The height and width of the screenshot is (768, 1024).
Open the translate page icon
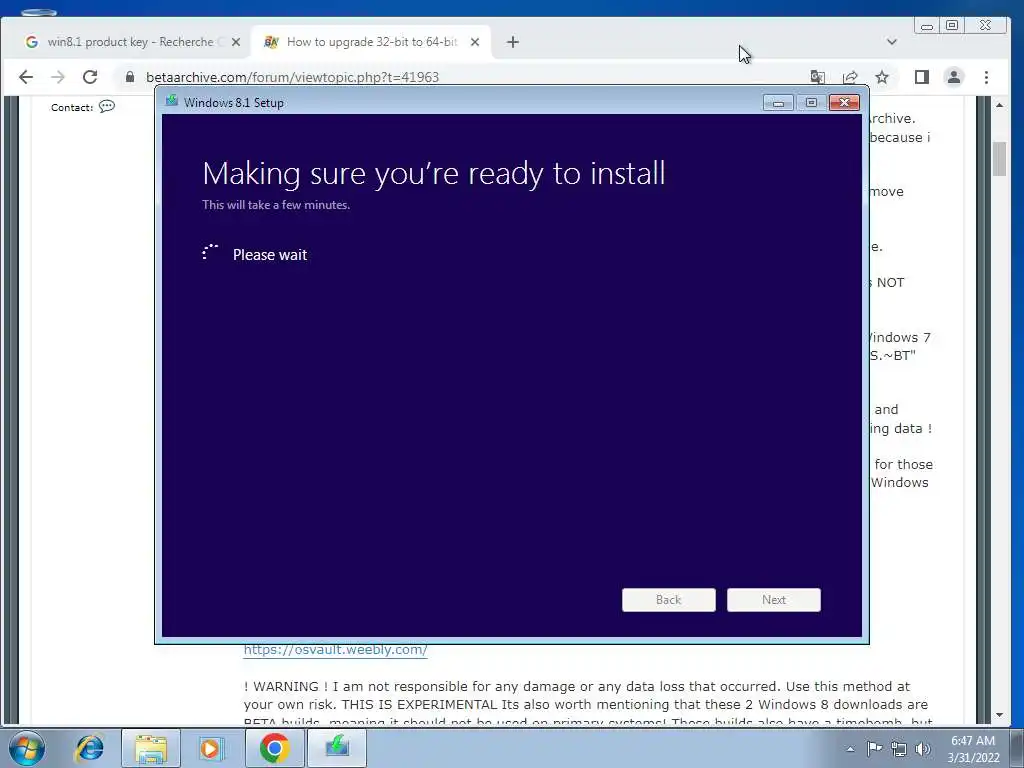[817, 77]
